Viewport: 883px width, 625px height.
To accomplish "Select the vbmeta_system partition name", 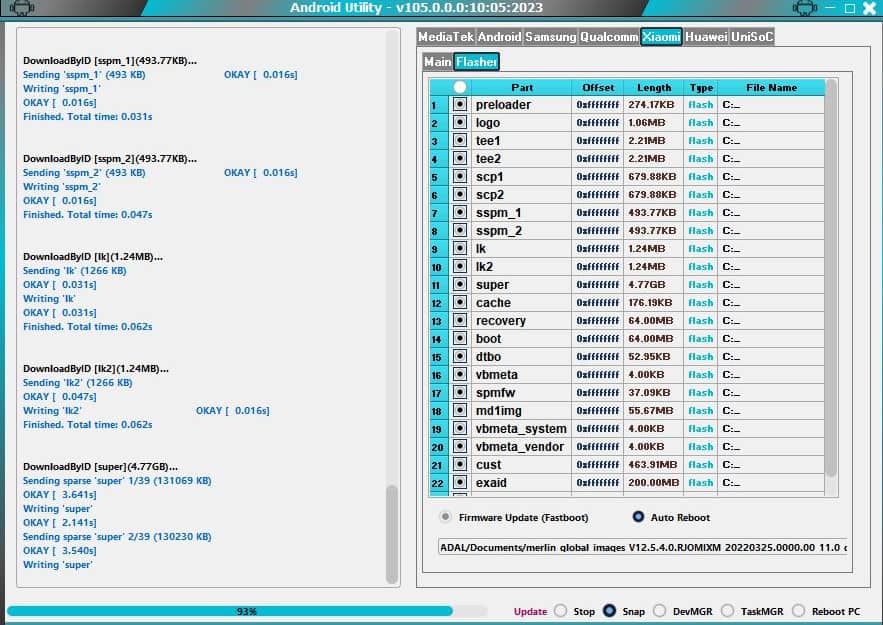I will coord(521,429).
